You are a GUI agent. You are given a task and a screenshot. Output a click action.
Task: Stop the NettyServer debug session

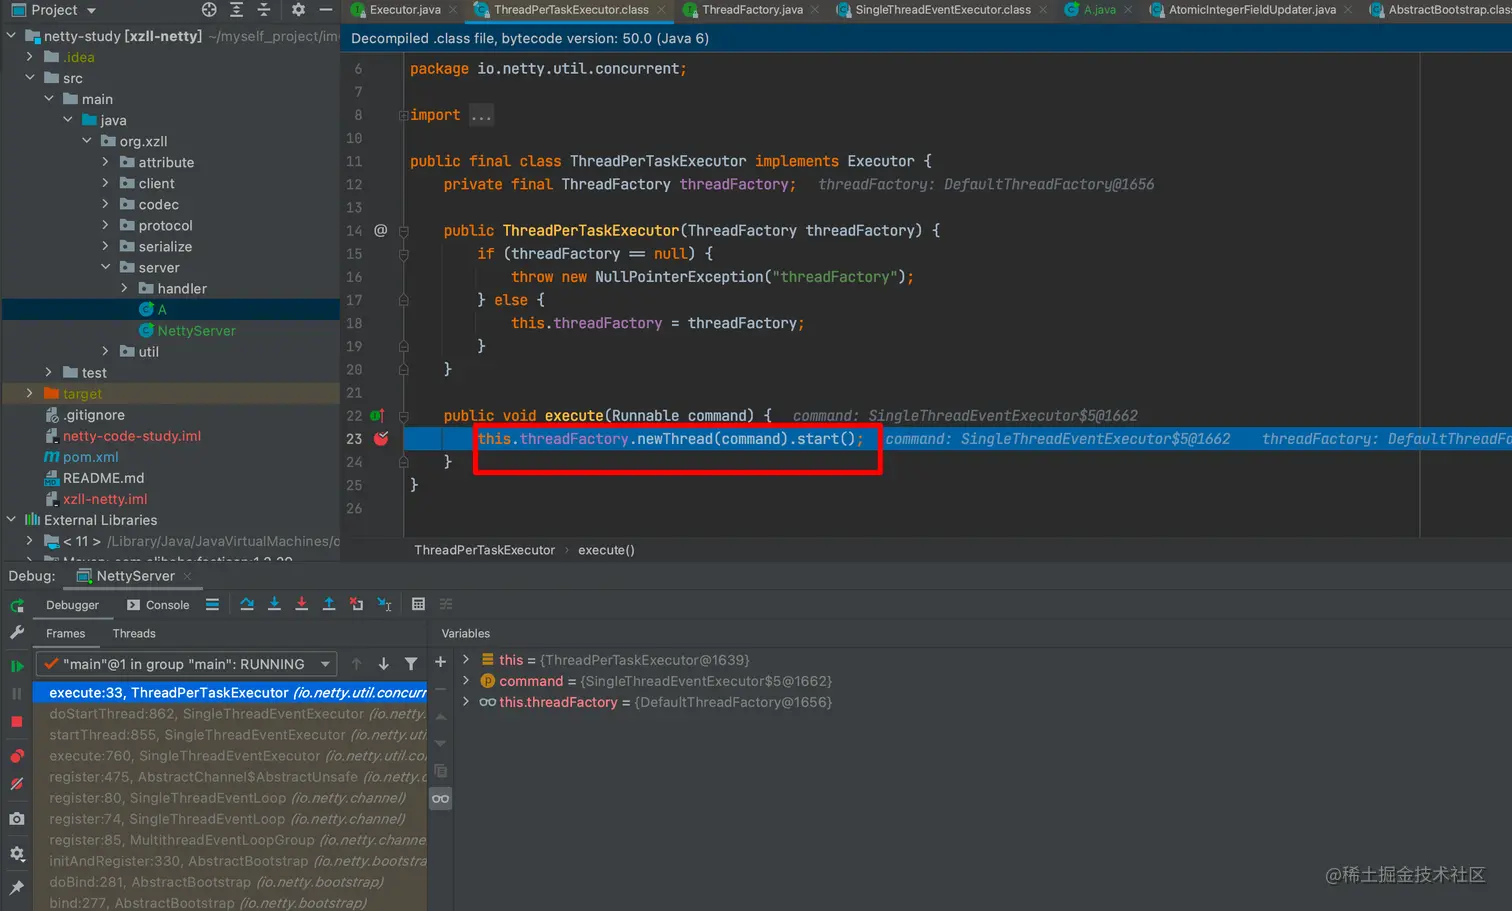click(x=17, y=721)
